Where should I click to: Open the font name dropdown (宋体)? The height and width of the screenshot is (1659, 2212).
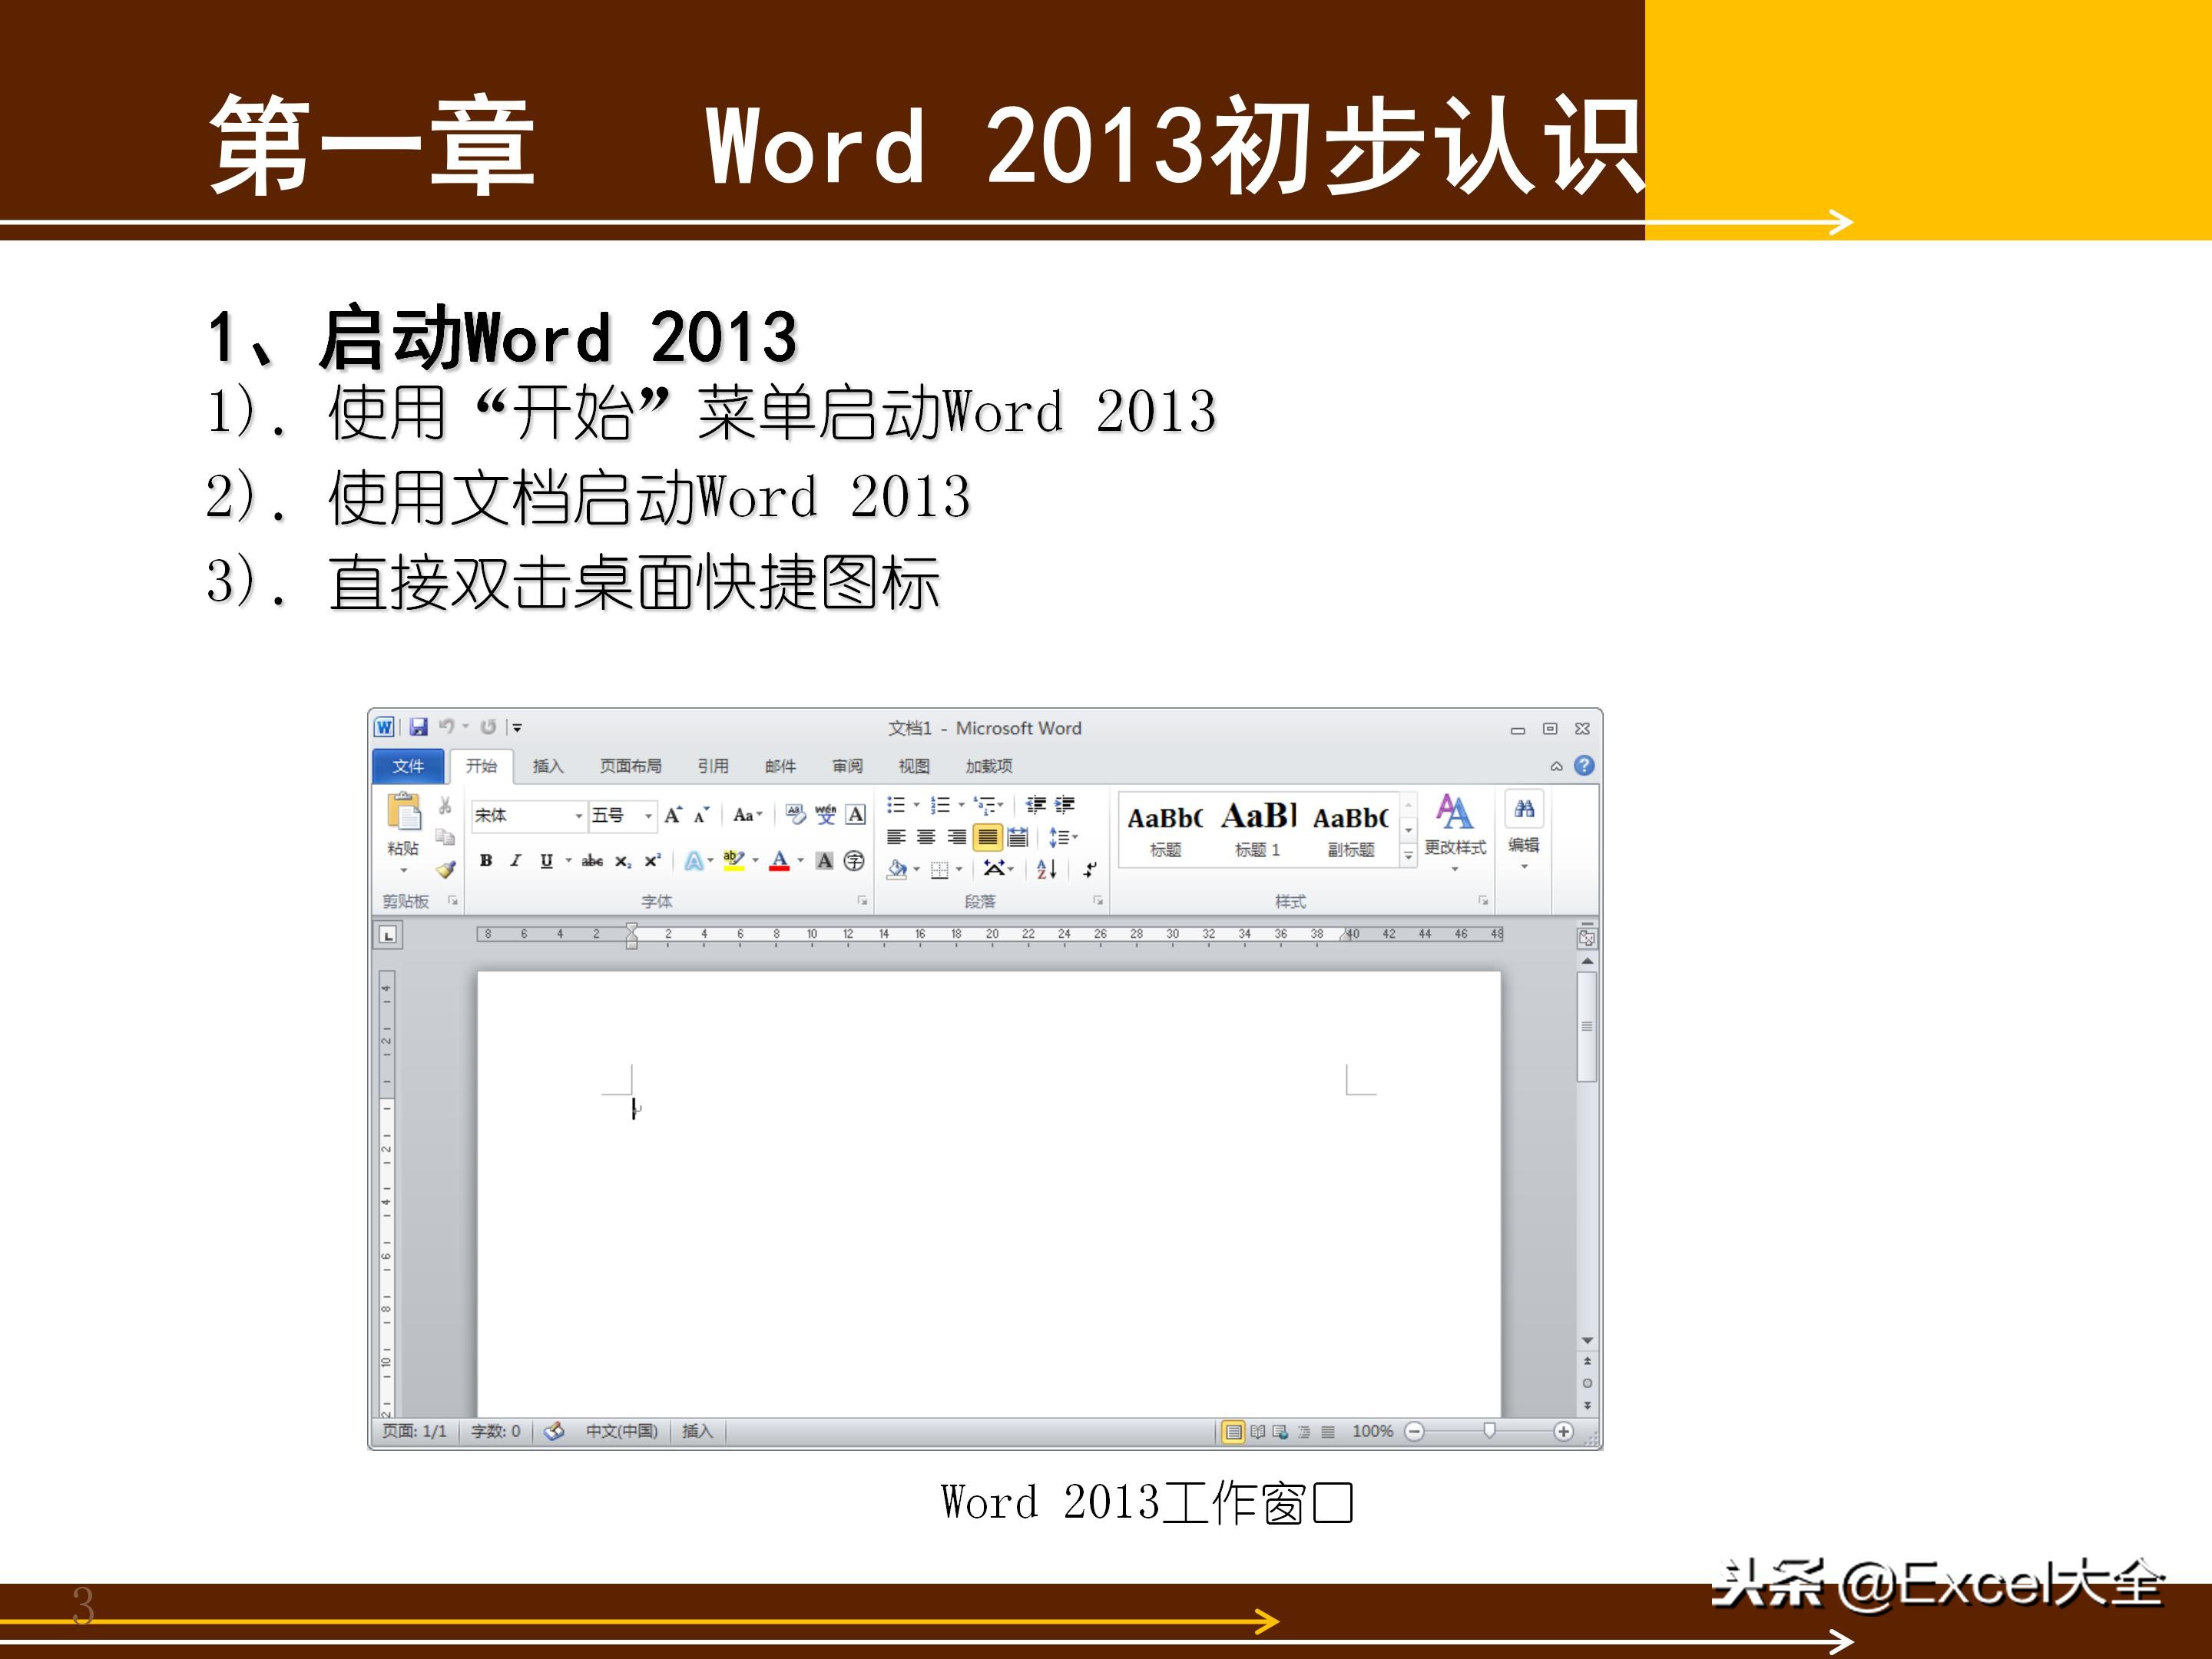coord(580,816)
